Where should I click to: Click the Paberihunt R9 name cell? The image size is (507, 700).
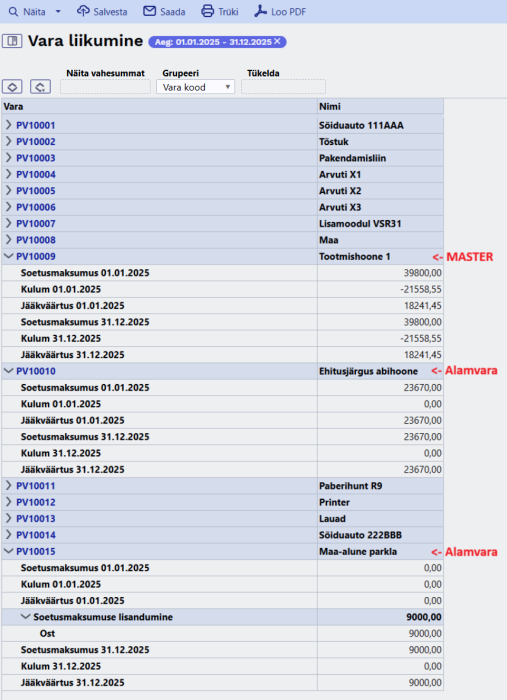pos(380,486)
